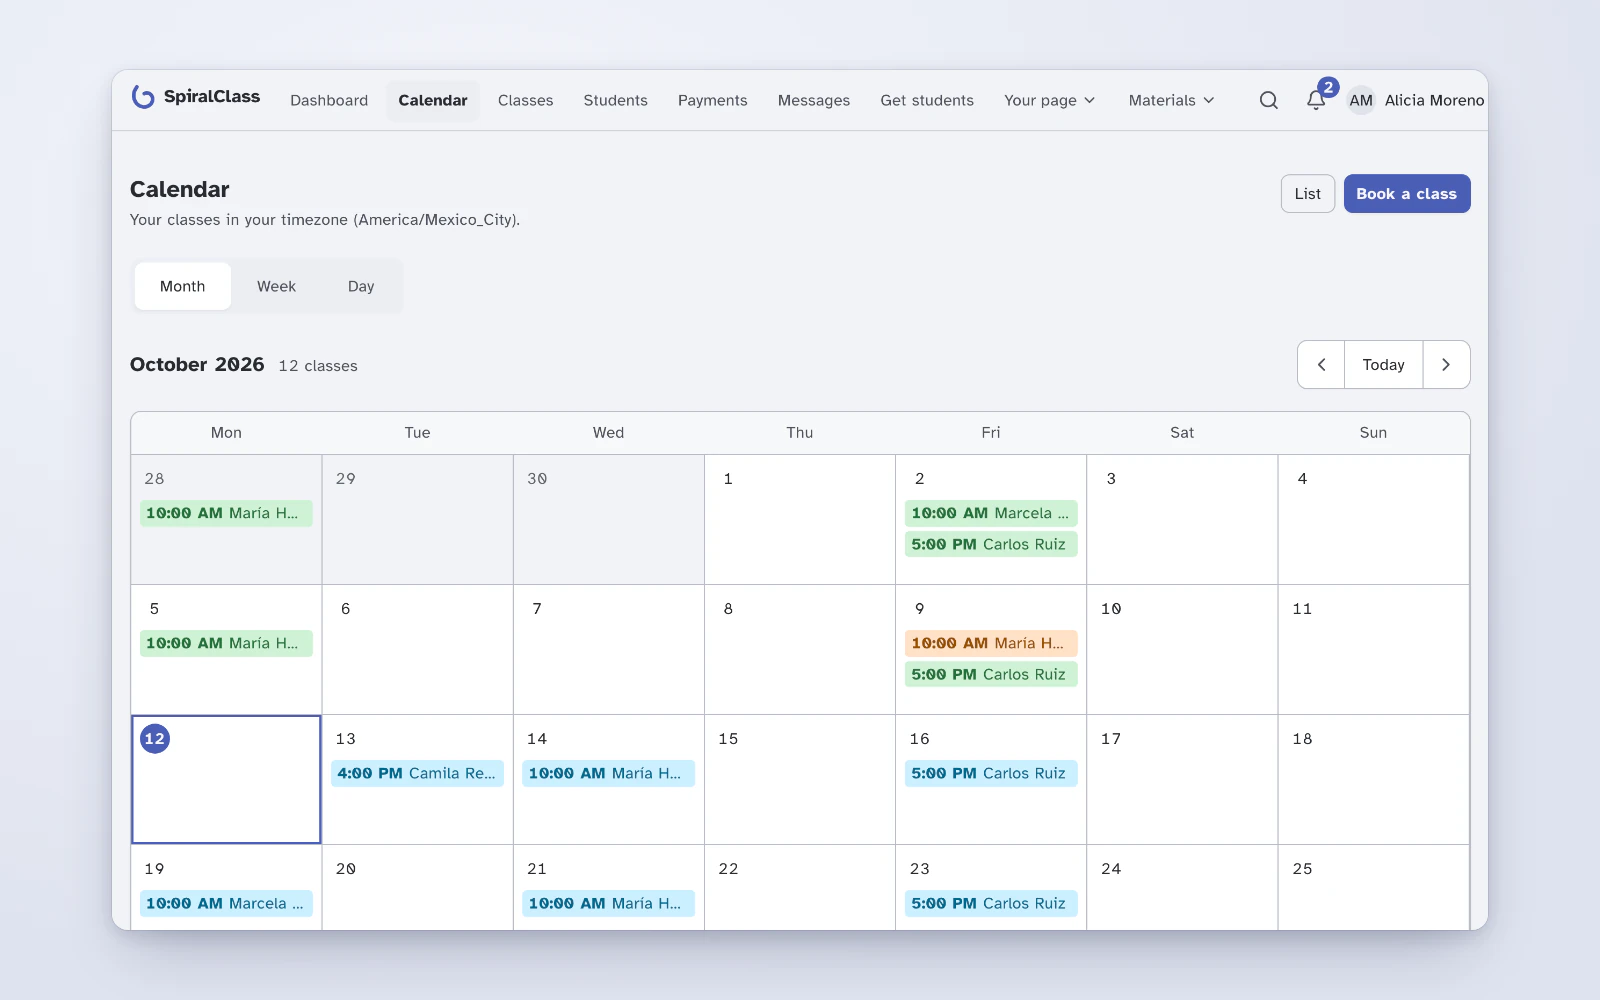Open notifications bell
The image size is (1600, 1000).
[1316, 100]
